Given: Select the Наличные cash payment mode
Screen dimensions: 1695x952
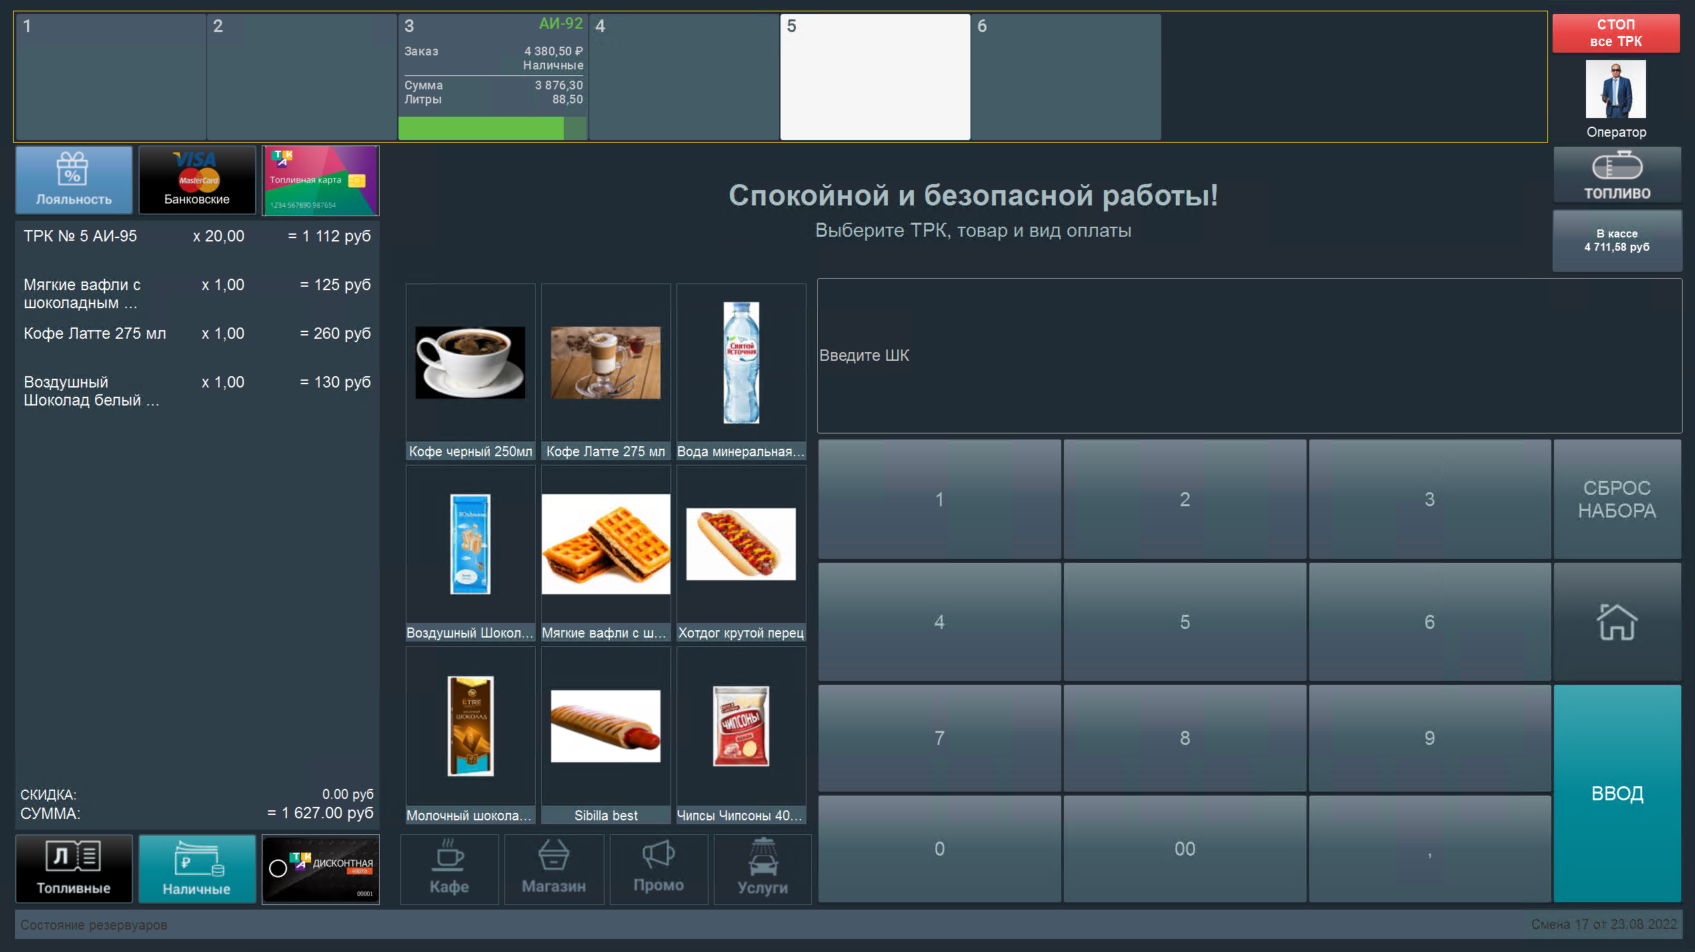Looking at the screenshot, I should click(197, 869).
